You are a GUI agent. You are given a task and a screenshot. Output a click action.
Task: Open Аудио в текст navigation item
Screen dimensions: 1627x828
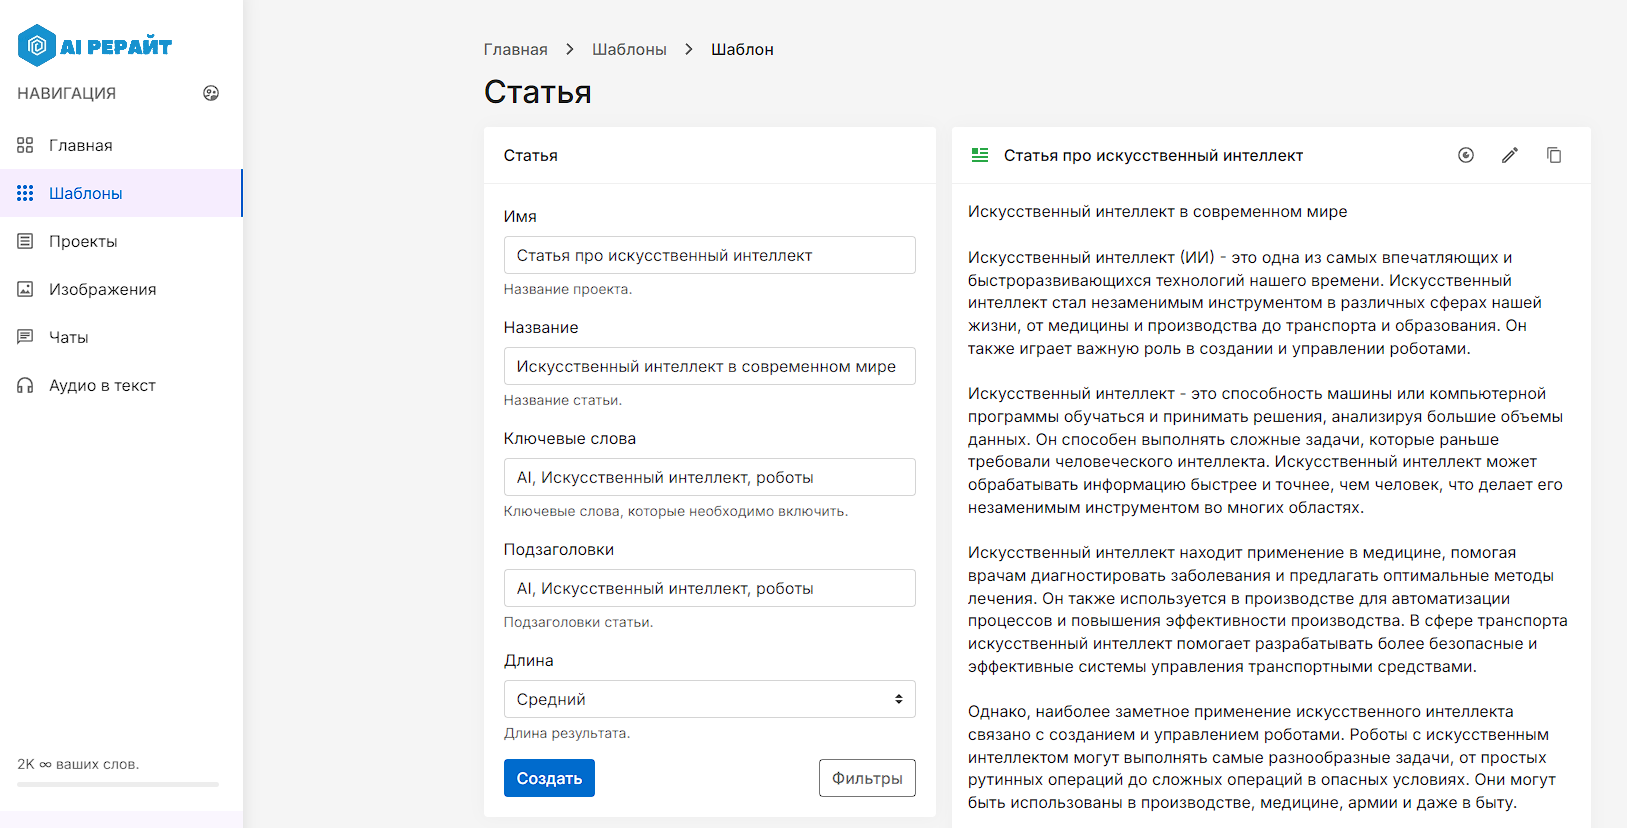pyautogui.click(x=121, y=385)
